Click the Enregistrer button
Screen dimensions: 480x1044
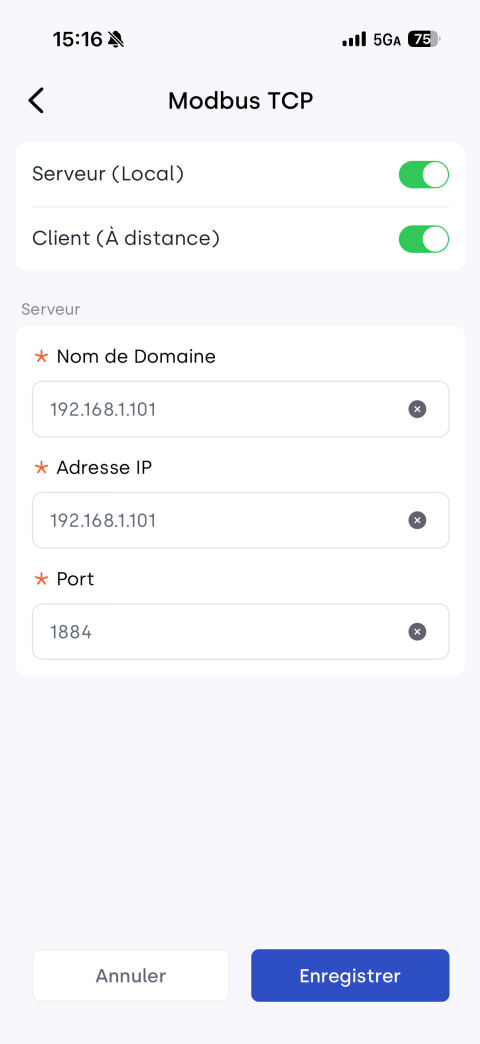coord(350,975)
